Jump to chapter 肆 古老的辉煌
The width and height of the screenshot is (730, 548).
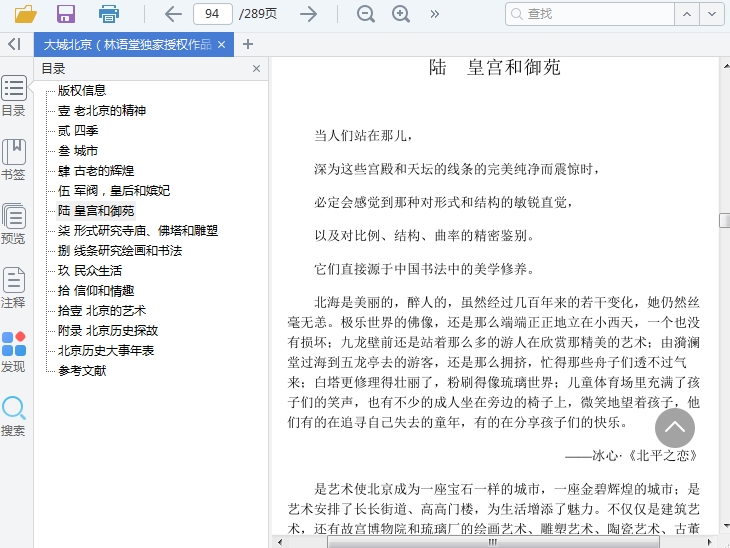(96, 170)
